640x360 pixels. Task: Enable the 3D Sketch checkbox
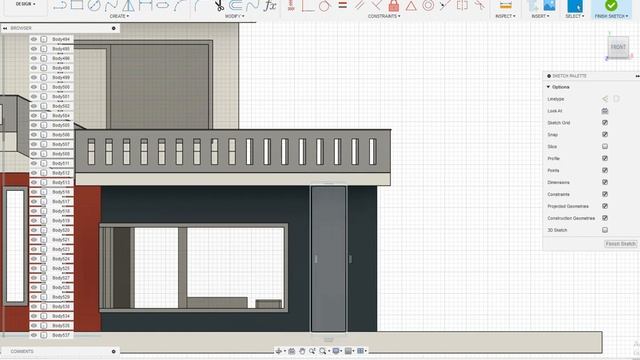[605, 230]
